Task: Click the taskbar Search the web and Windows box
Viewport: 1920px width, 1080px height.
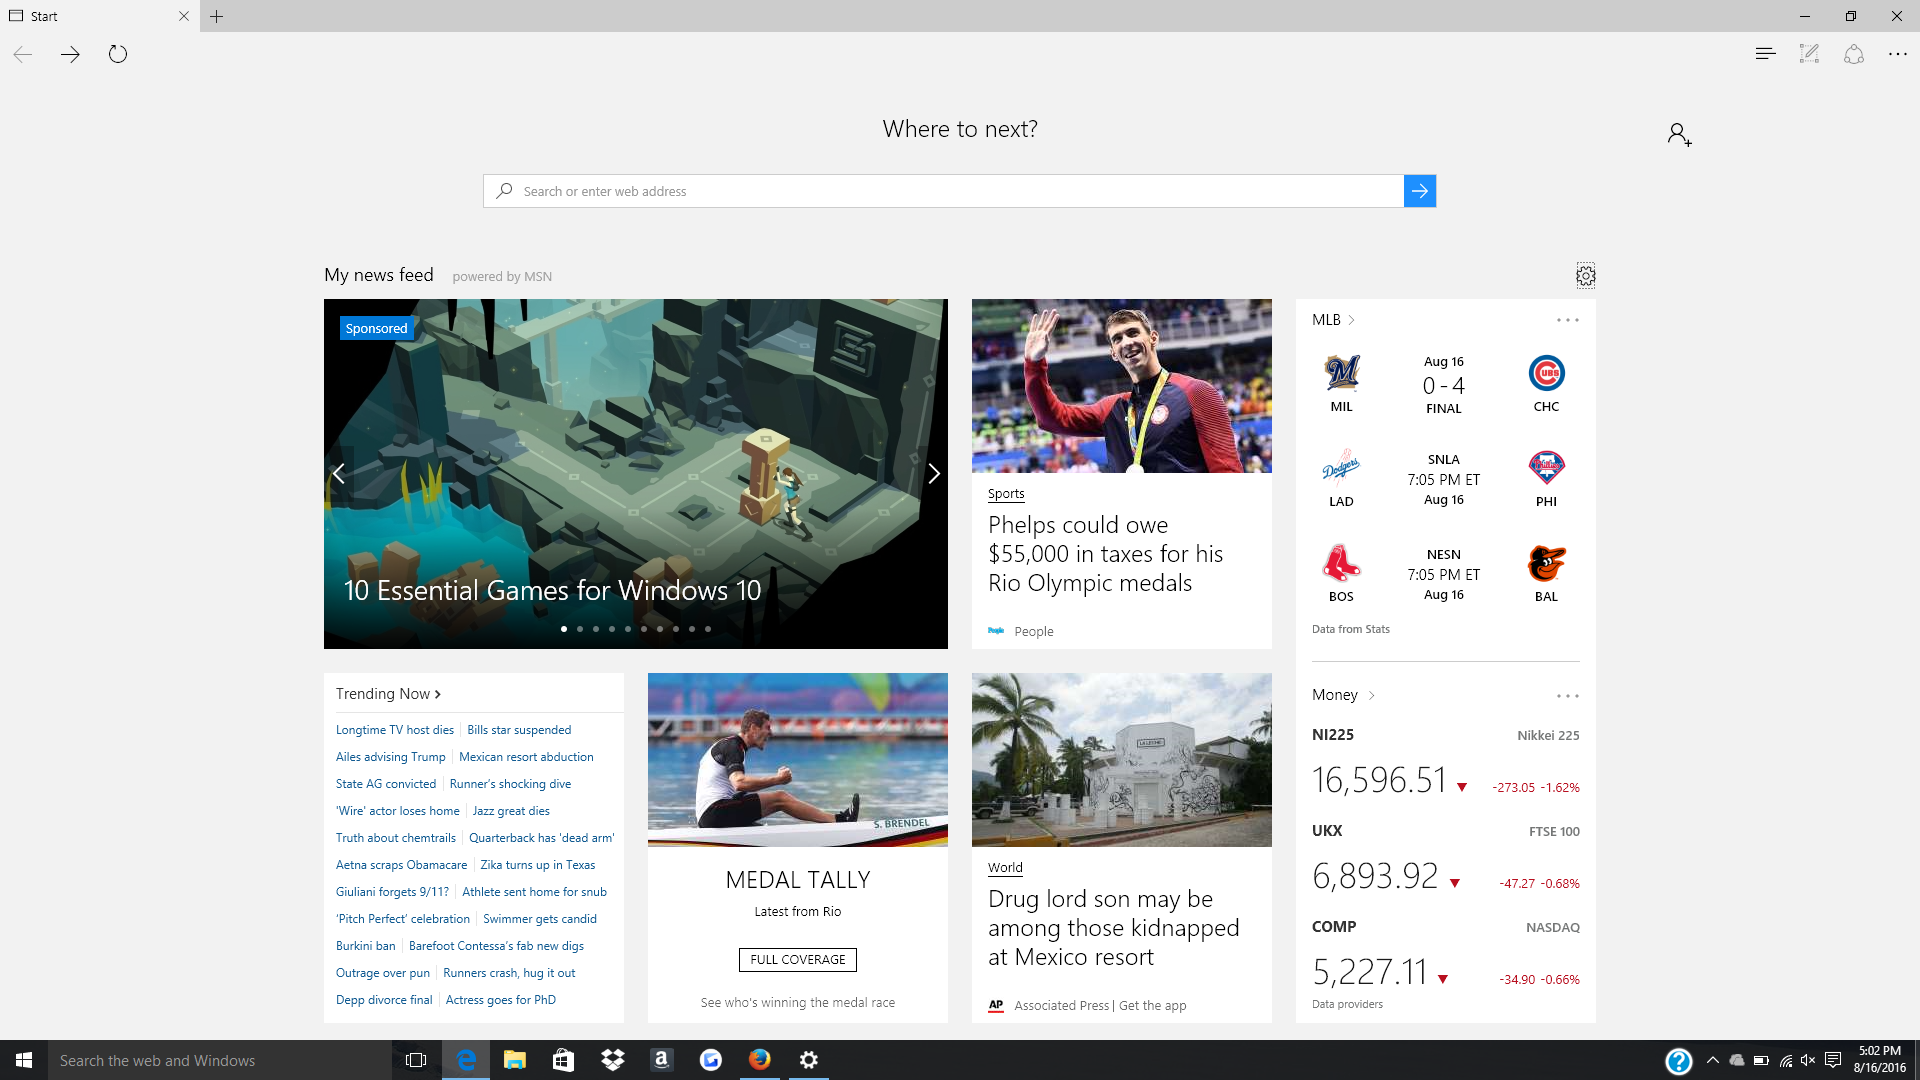Action: tap(220, 1060)
